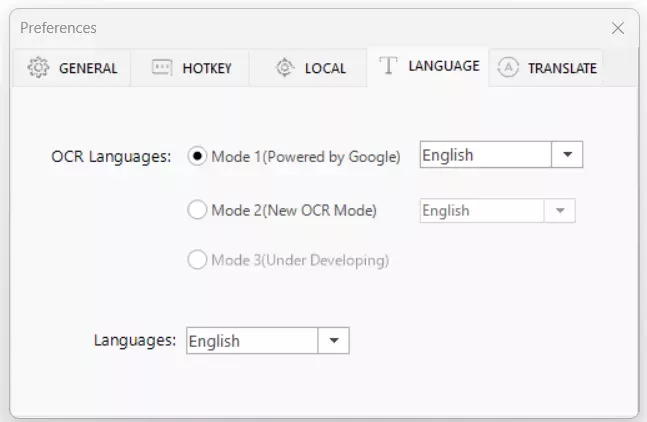Select Mode 3 (Under Developing) radio

pos(198,260)
